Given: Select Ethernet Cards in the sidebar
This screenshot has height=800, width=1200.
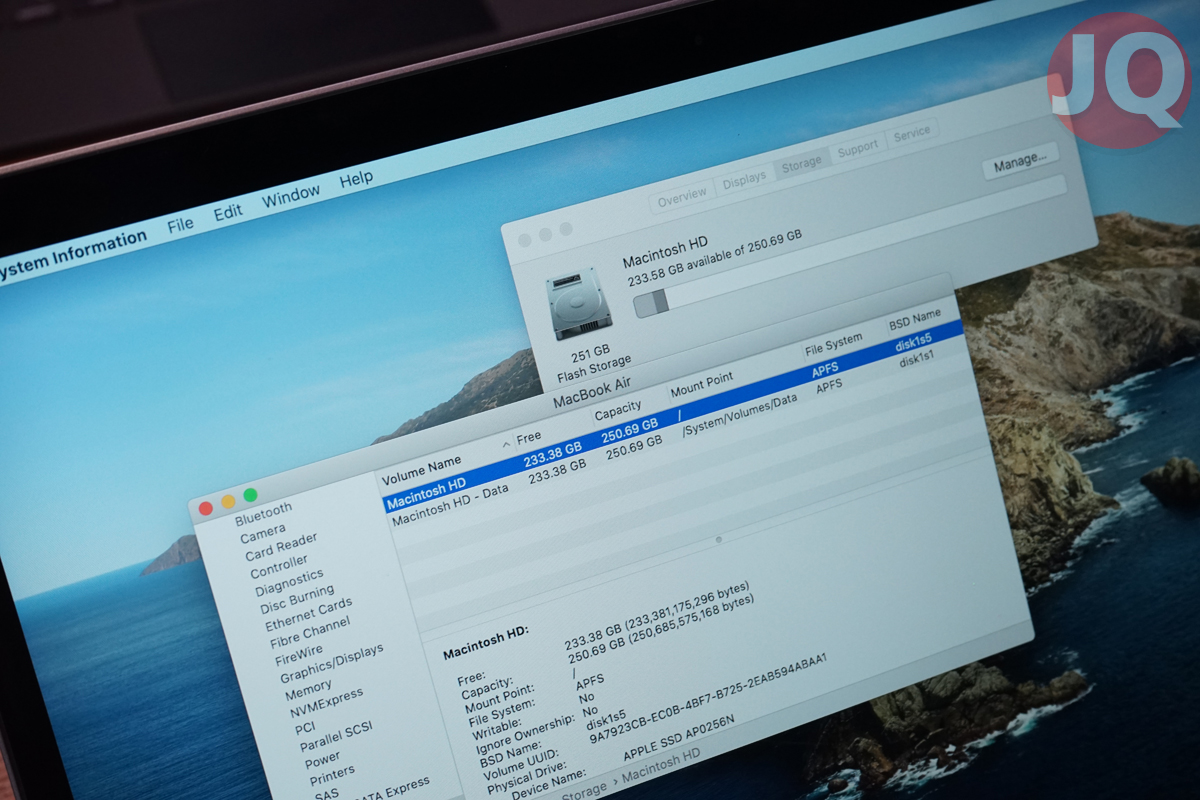Looking at the screenshot, I should point(308,614).
